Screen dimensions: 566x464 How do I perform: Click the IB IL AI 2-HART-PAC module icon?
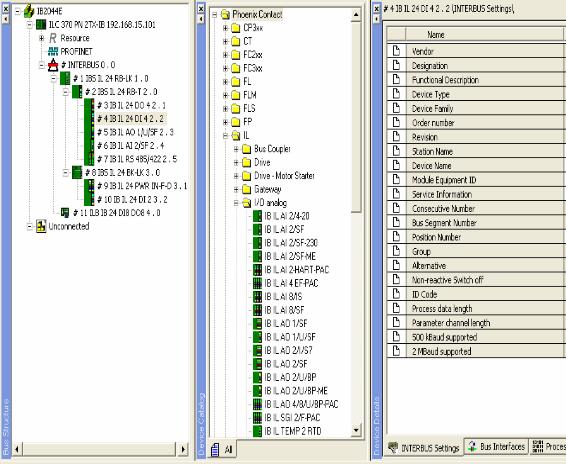coord(257,270)
